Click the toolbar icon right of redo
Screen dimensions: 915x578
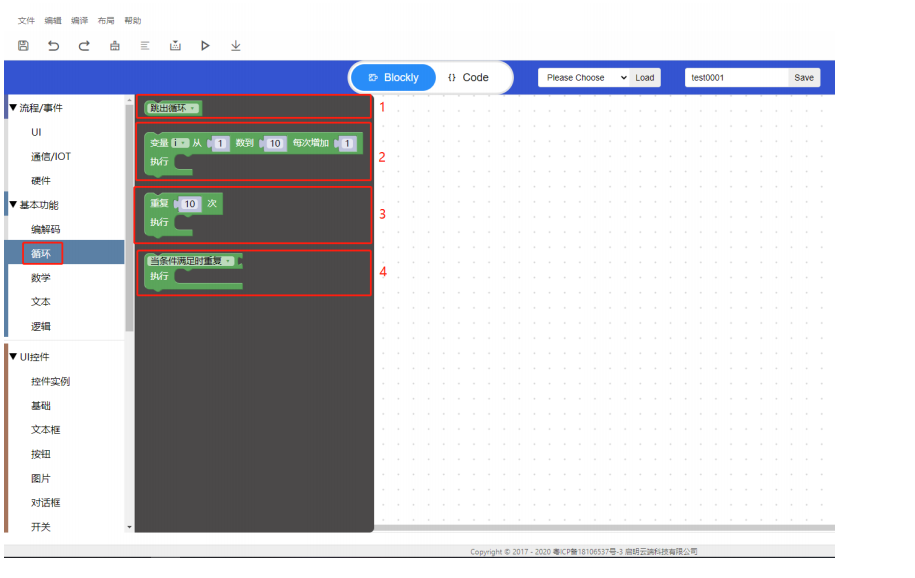click(x=115, y=46)
